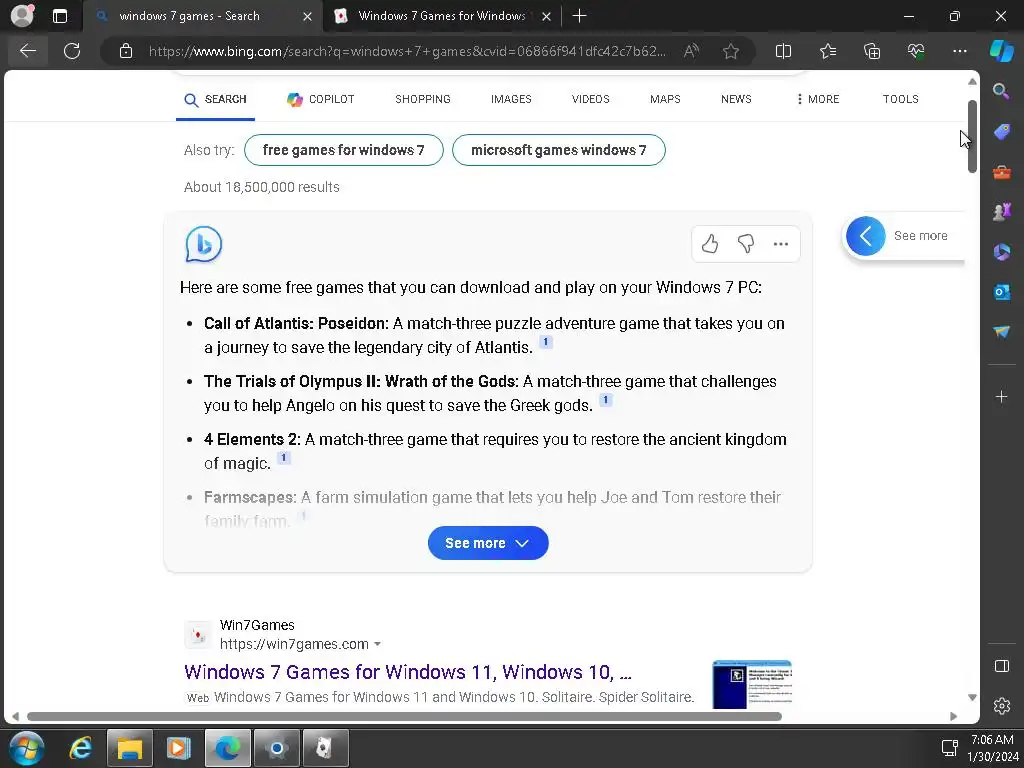Open the sidebar Tools briefcase icon
Screen dimensions: 1024x768
tap(1001, 172)
